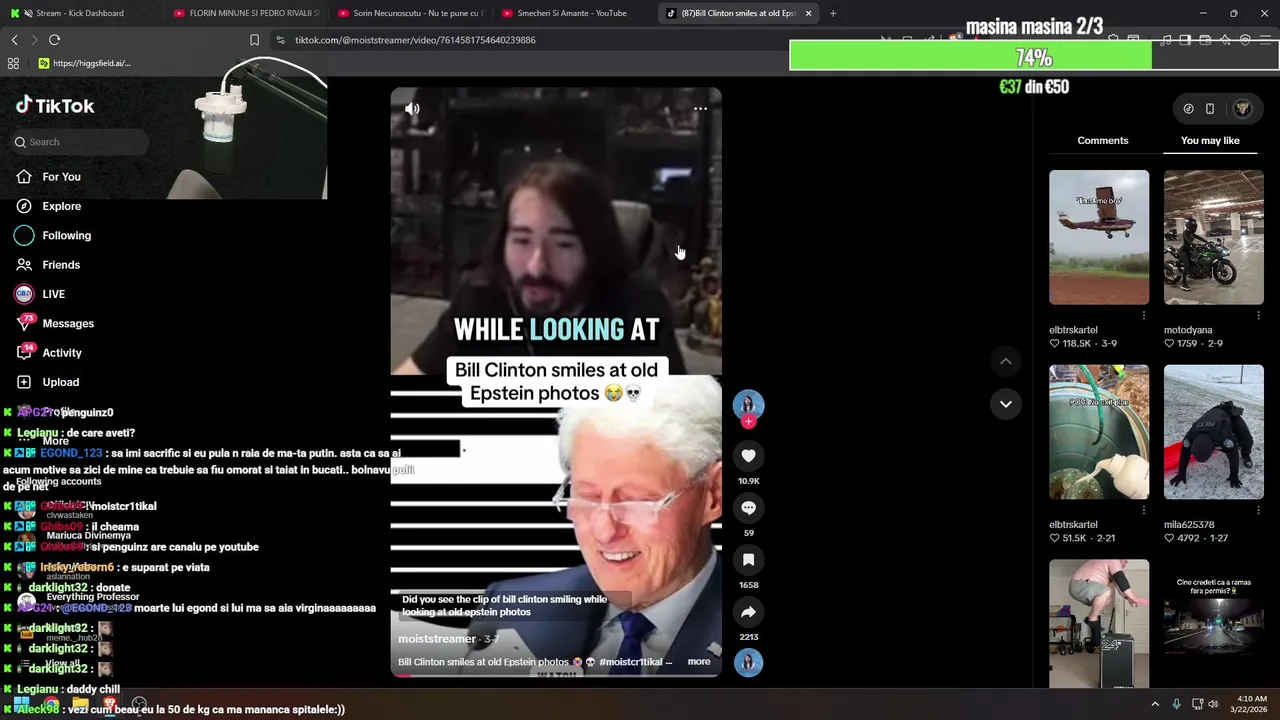Reload the browser page
The image size is (1280, 720).
coord(54,40)
